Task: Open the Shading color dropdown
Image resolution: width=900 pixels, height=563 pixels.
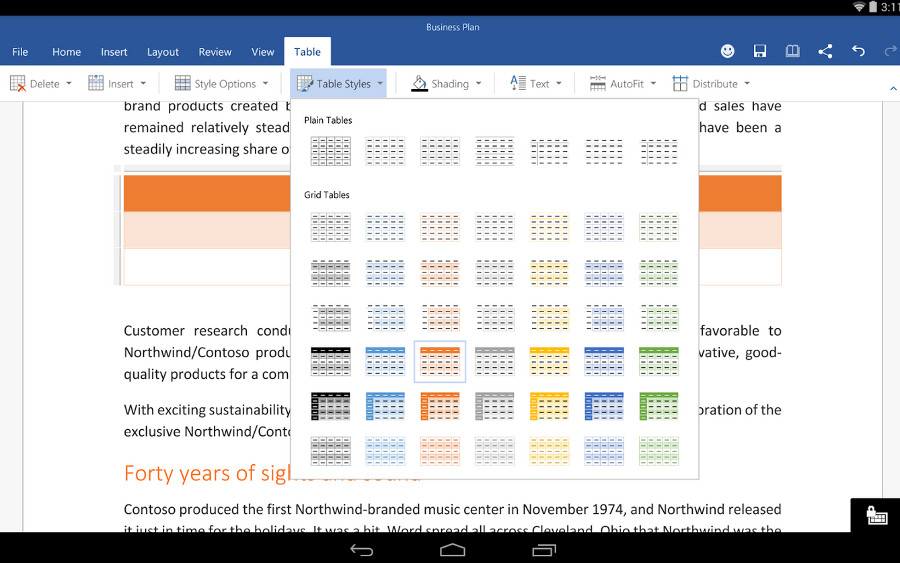Action: [446, 84]
